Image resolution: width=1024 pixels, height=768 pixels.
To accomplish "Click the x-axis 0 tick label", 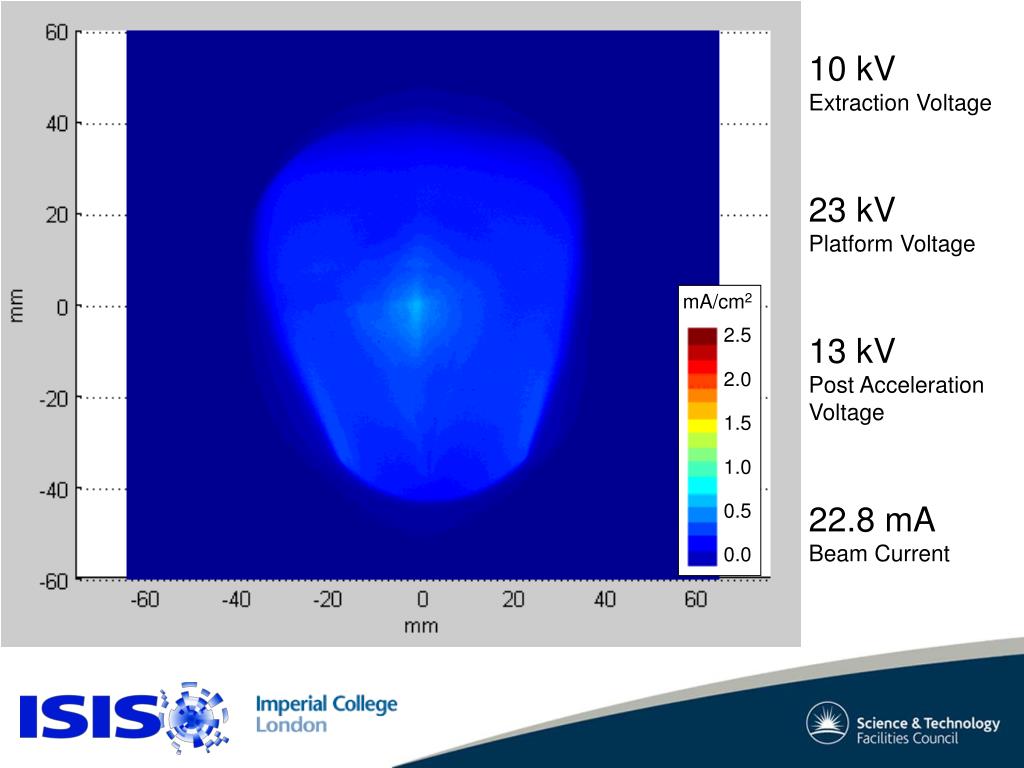I will (423, 599).
